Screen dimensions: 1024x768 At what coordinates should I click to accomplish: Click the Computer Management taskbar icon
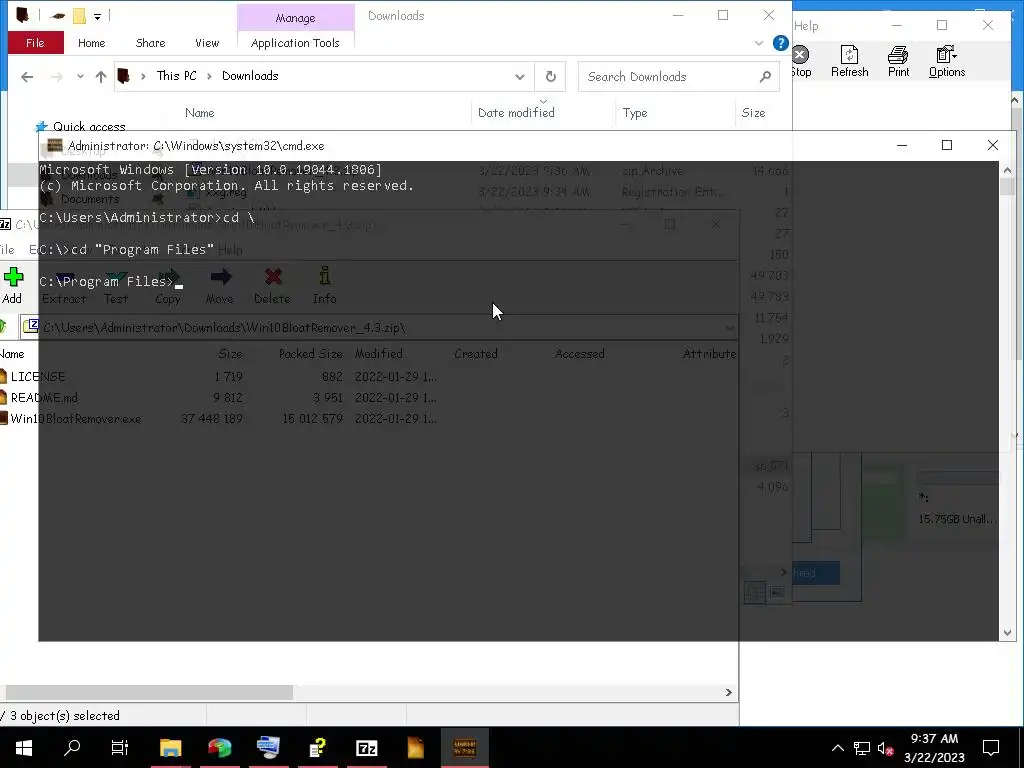pos(268,747)
